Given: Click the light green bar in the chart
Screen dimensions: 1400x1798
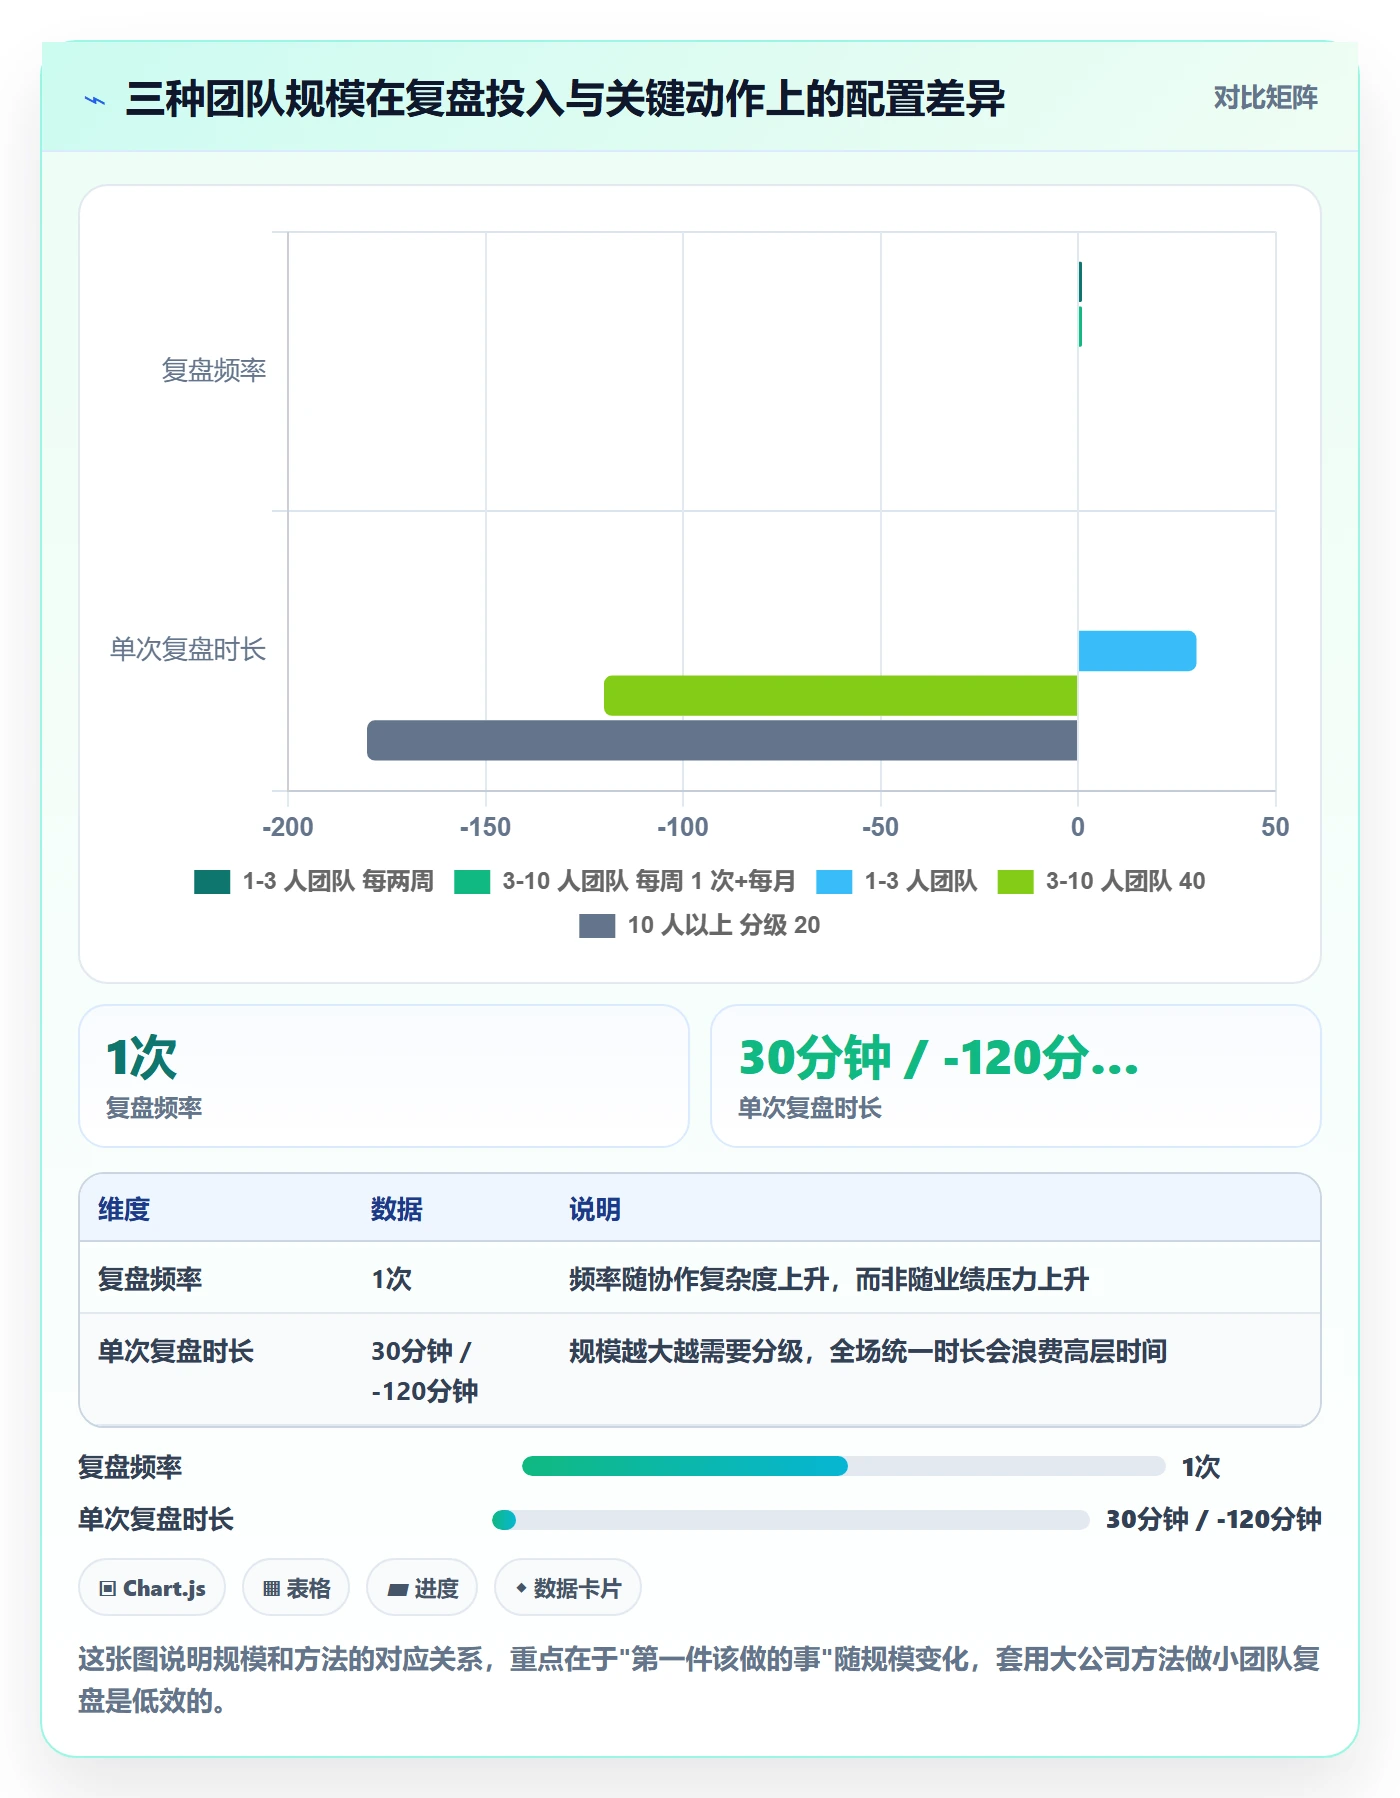Looking at the screenshot, I should (x=840, y=696).
